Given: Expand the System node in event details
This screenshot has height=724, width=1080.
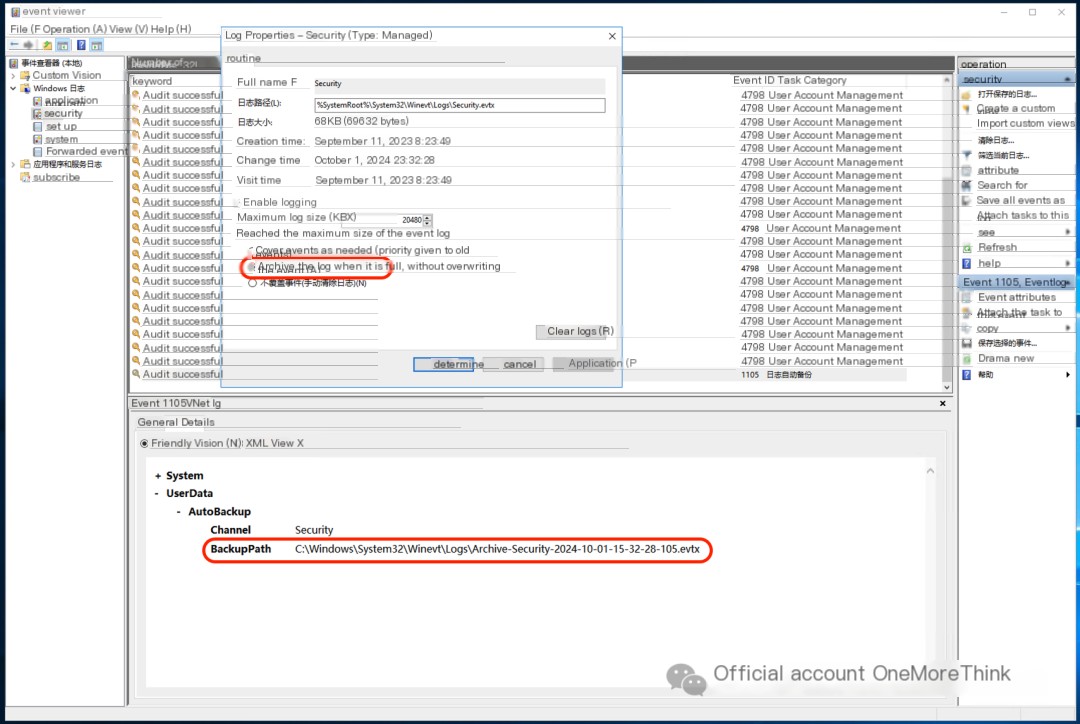Looking at the screenshot, I should (157, 476).
